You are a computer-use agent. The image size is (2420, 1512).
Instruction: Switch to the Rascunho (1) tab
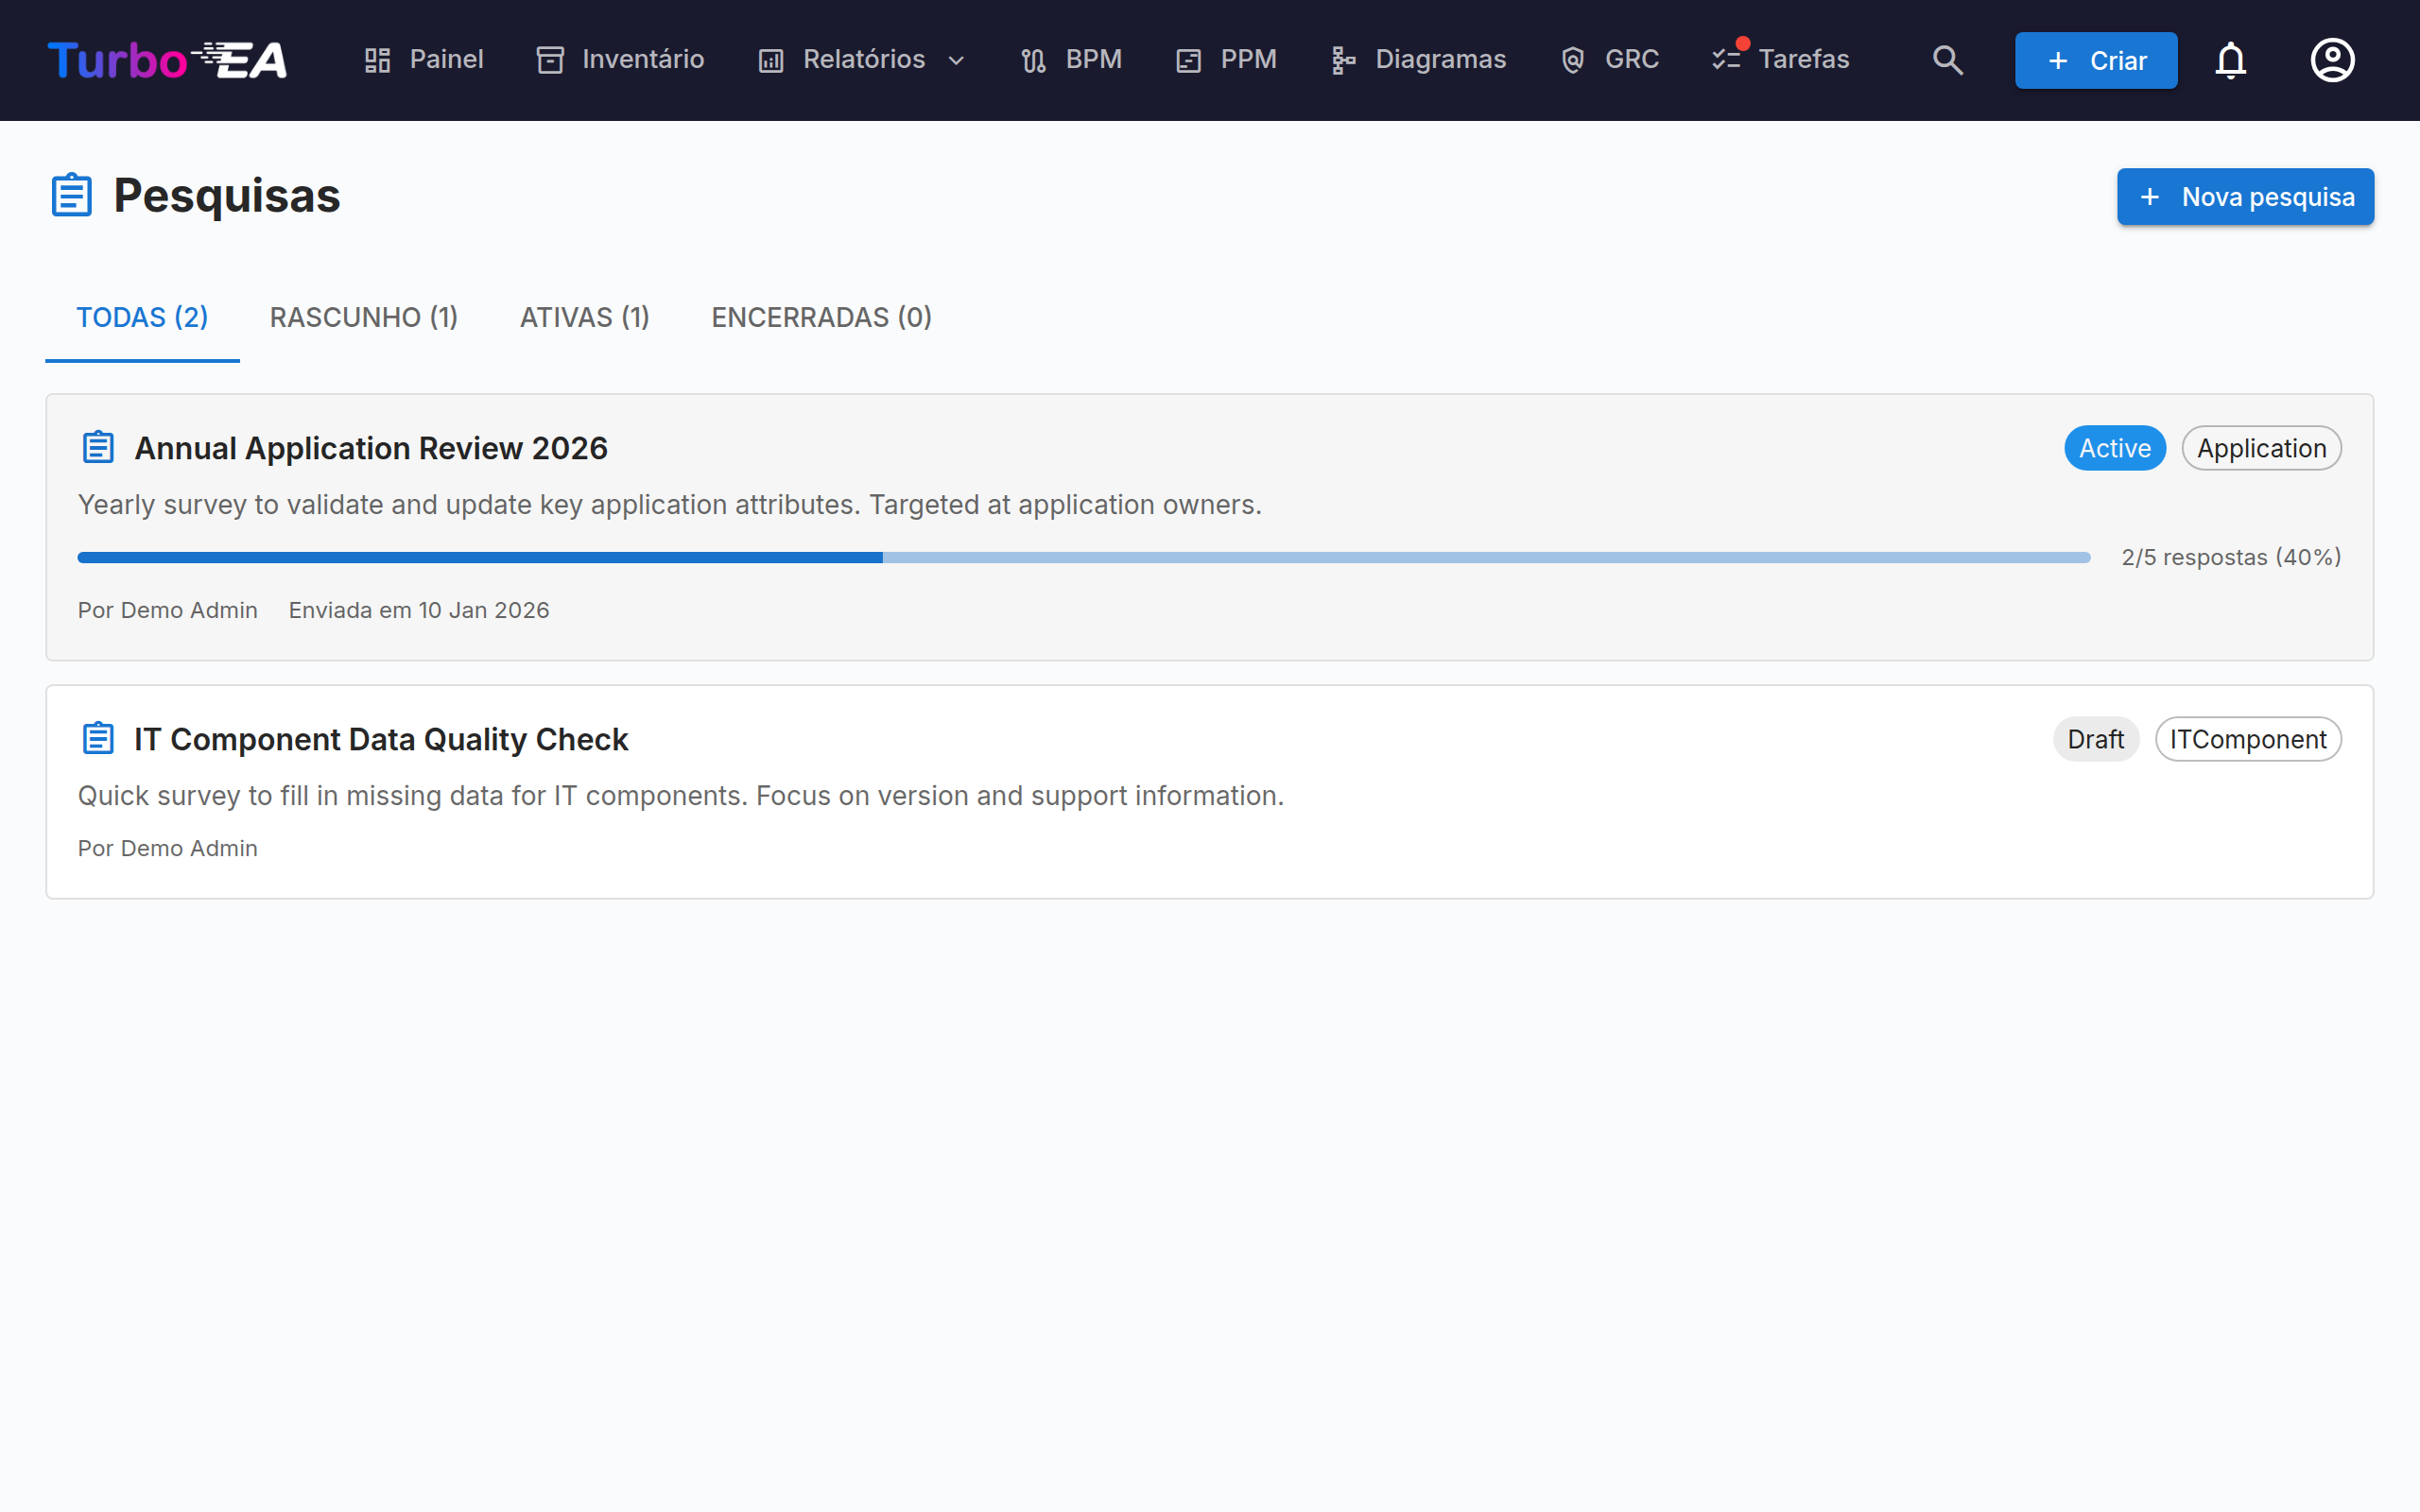tap(364, 317)
